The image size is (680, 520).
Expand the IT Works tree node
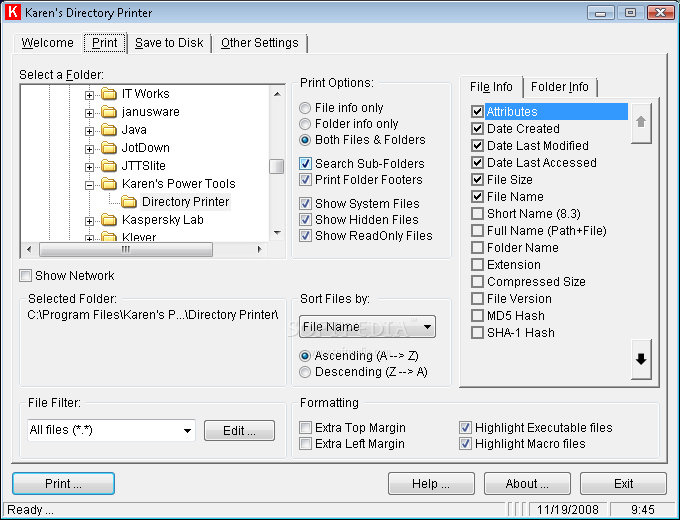coord(89,95)
